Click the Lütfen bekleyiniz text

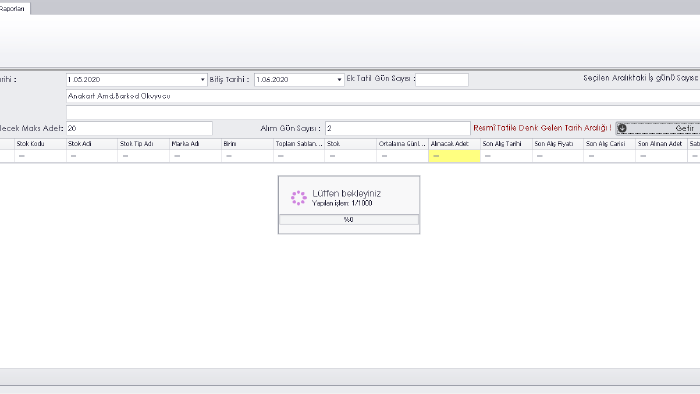pos(346,193)
